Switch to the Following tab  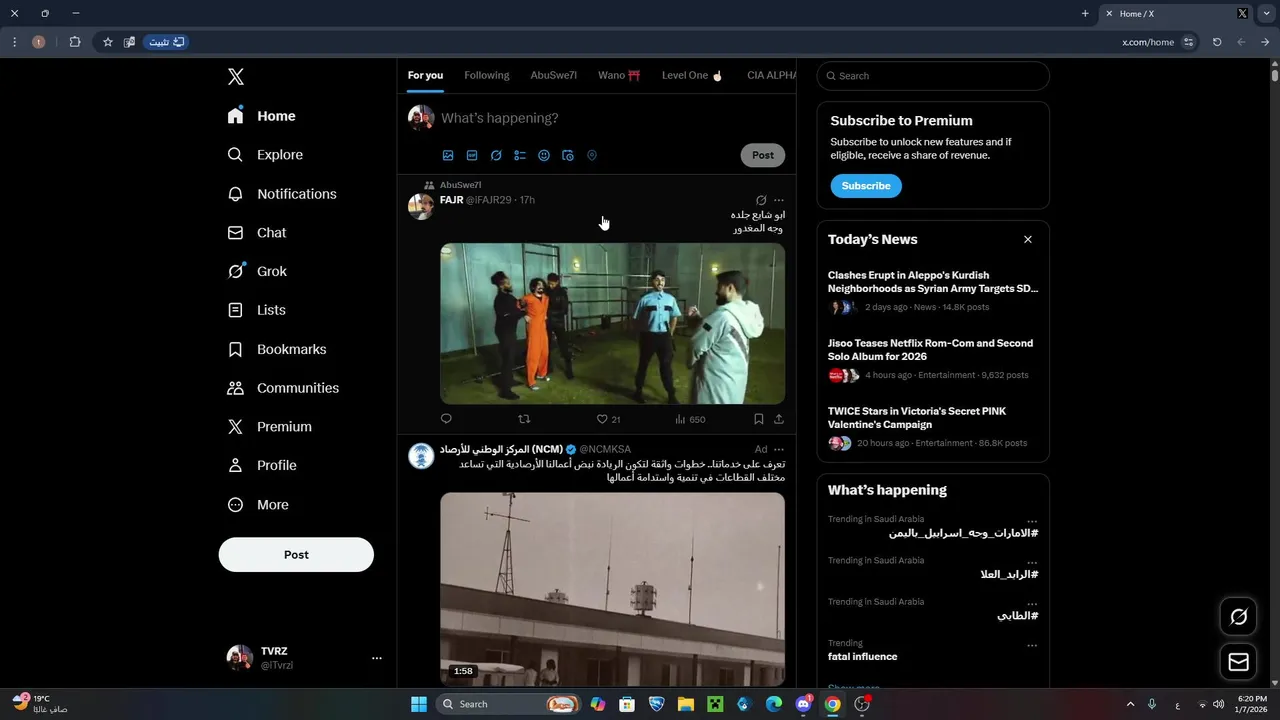point(487,75)
